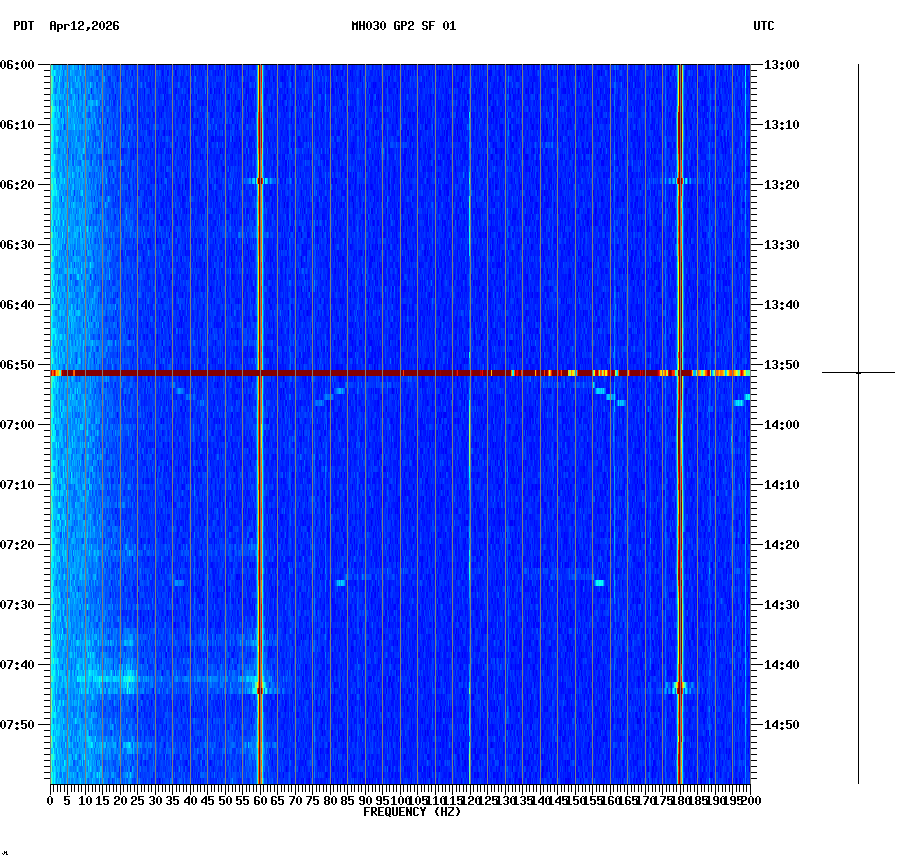The image size is (902, 864).
Task: Click the 0 Hz frequency tick label
Action: pyautogui.click(x=48, y=800)
